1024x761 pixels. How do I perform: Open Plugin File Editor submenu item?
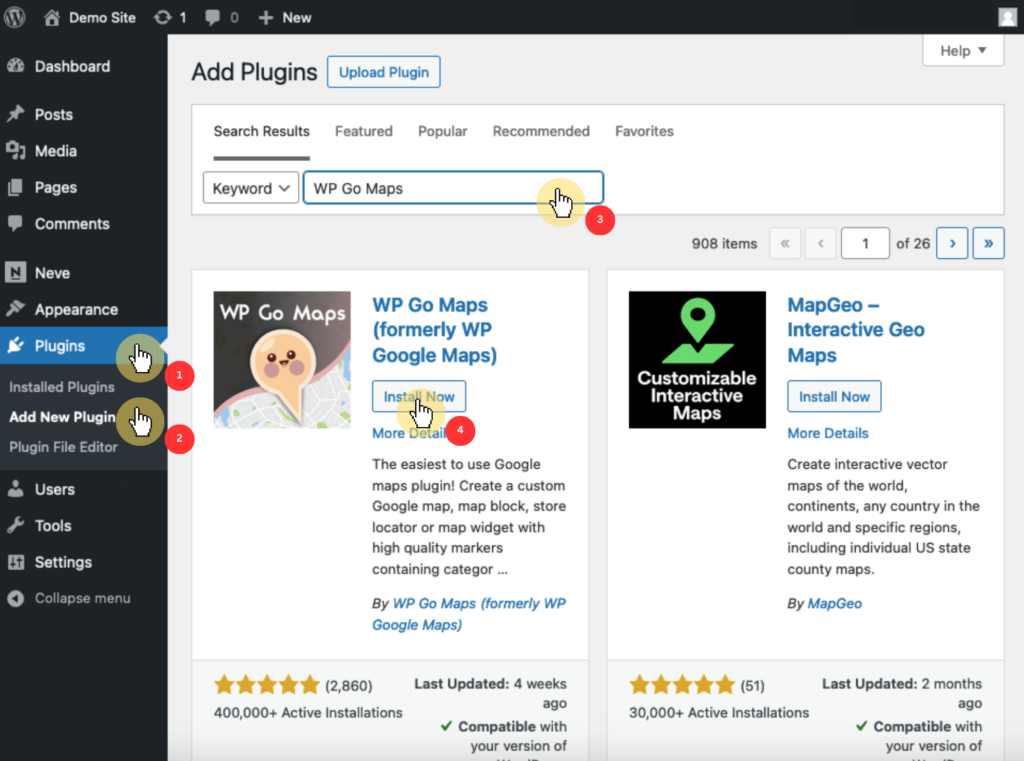point(63,447)
